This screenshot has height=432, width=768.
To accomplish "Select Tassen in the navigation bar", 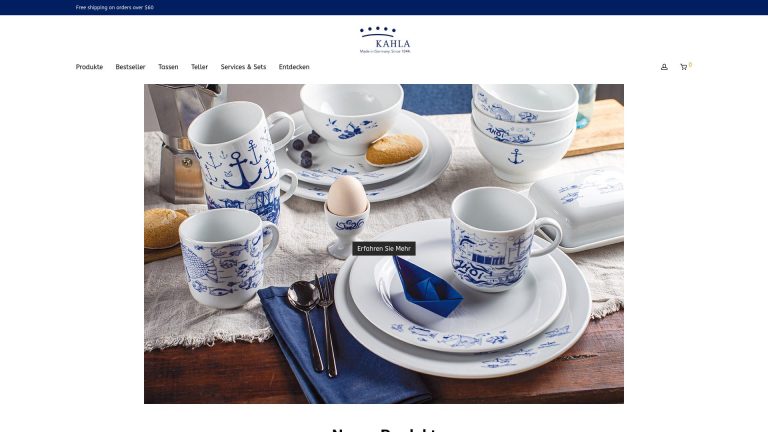I will [168, 67].
